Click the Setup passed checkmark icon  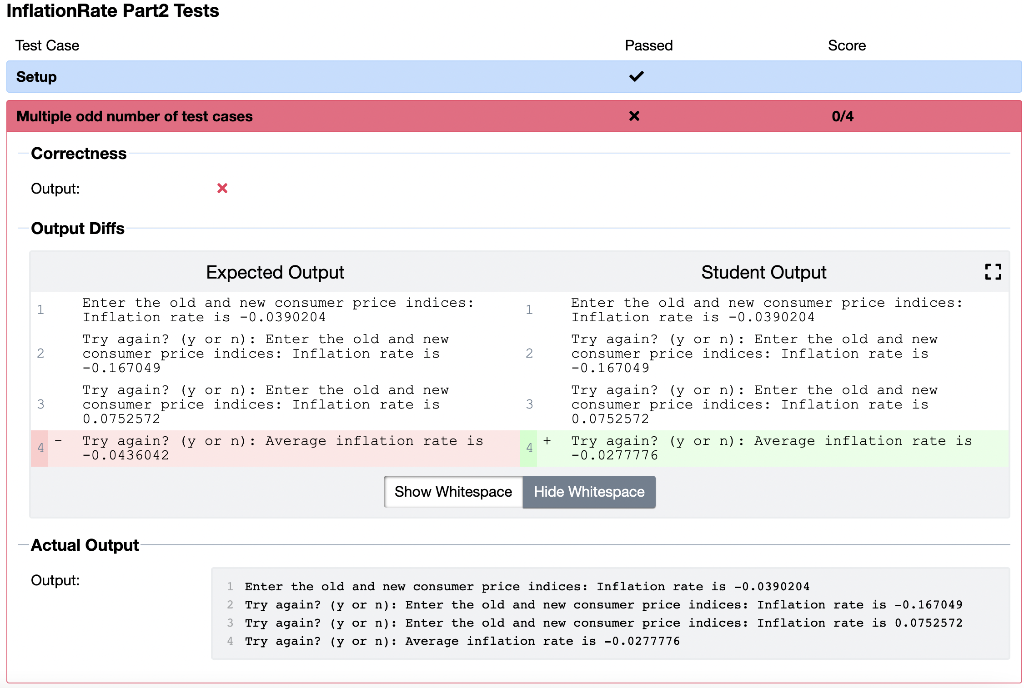636,76
